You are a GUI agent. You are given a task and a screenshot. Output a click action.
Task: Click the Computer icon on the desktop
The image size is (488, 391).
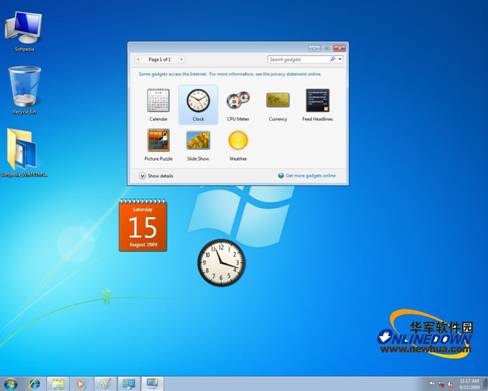[x=24, y=31]
